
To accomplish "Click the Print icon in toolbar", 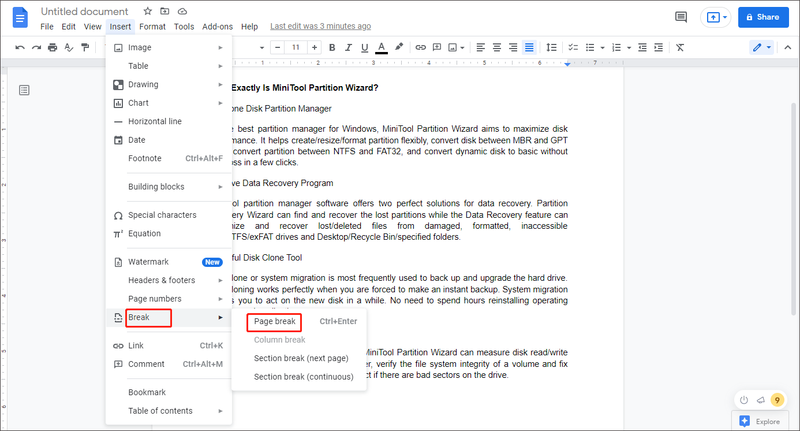I will [x=53, y=47].
